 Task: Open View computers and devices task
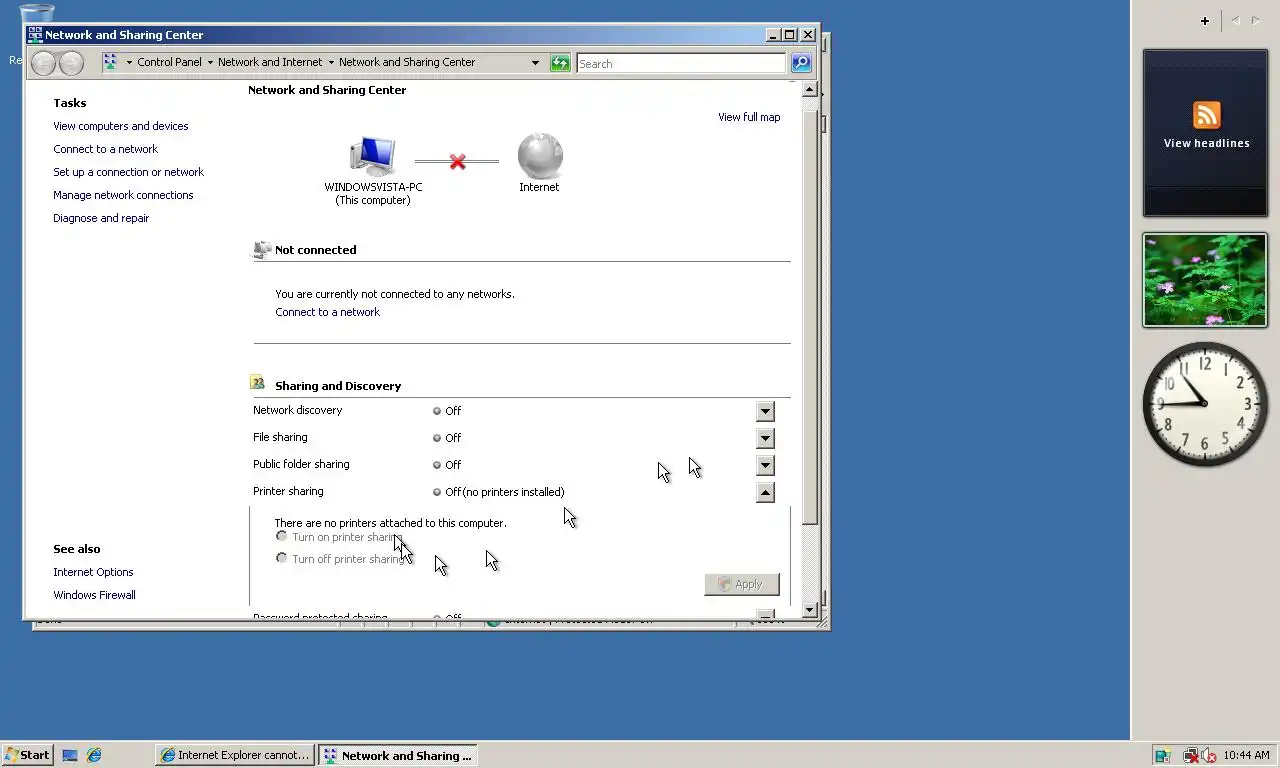click(x=120, y=126)
